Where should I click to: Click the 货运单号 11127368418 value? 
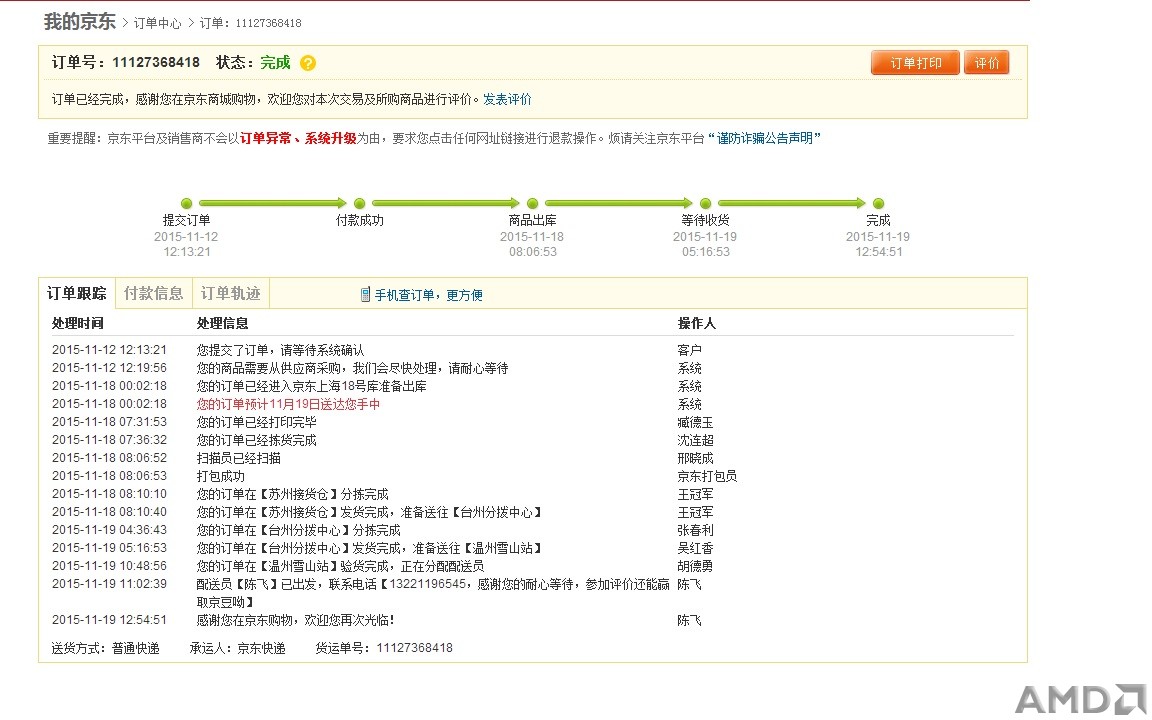[x=414, y=648]
